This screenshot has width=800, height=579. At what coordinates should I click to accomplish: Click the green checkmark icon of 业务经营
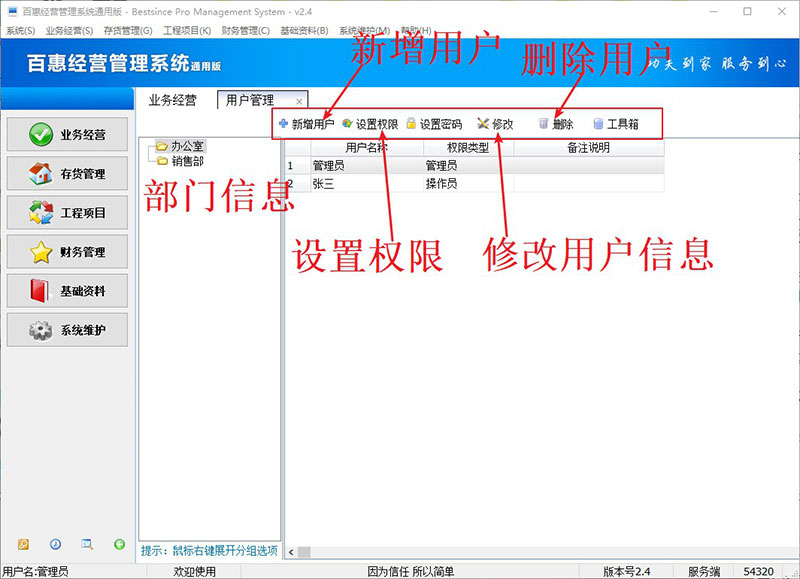pos(41,135)
